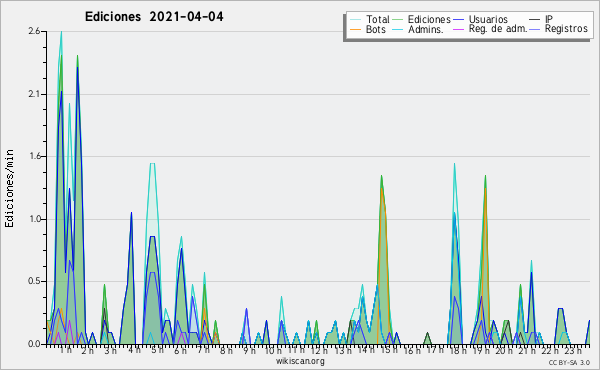The image size is (600, 370).
Task: Select the 'Admins.' legend entry
Action: (426, 29)
